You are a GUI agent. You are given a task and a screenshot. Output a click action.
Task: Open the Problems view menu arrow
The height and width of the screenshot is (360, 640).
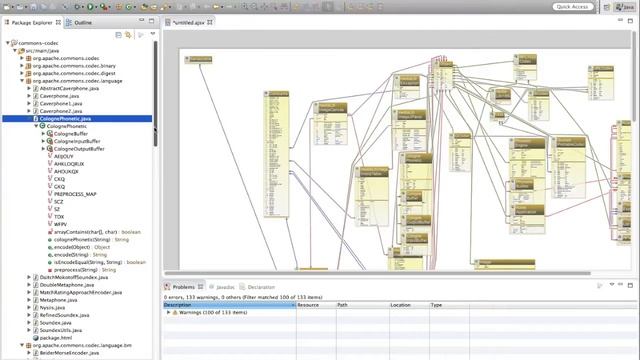coord(611,284)
